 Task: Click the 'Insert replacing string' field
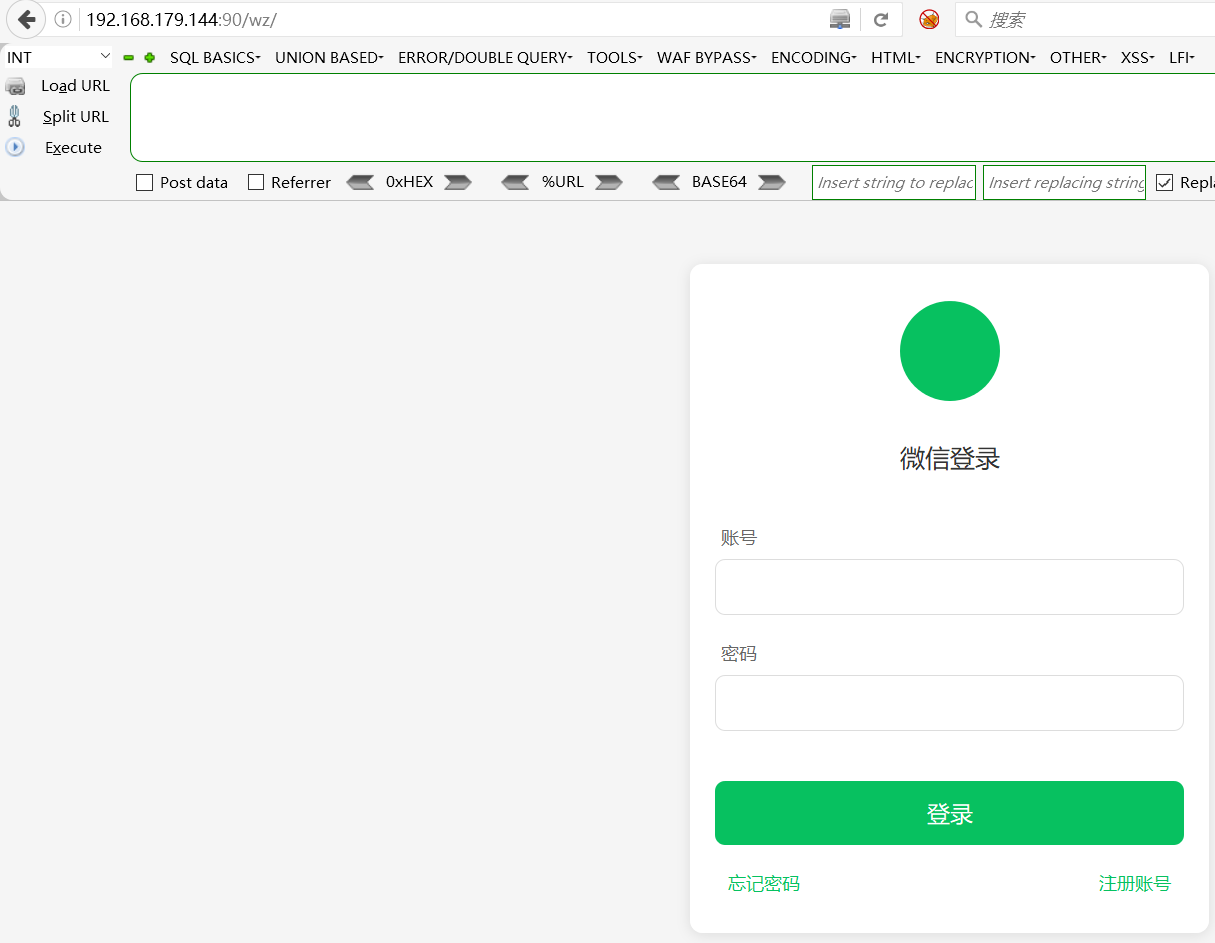click(1064, 182)
